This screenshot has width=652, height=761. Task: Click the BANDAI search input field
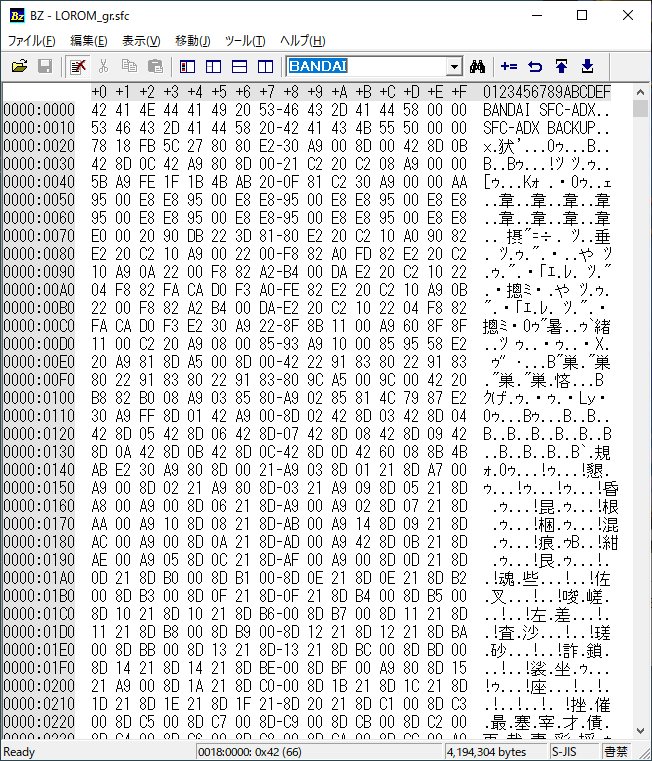pyautogui.click(x=367, y=66)
